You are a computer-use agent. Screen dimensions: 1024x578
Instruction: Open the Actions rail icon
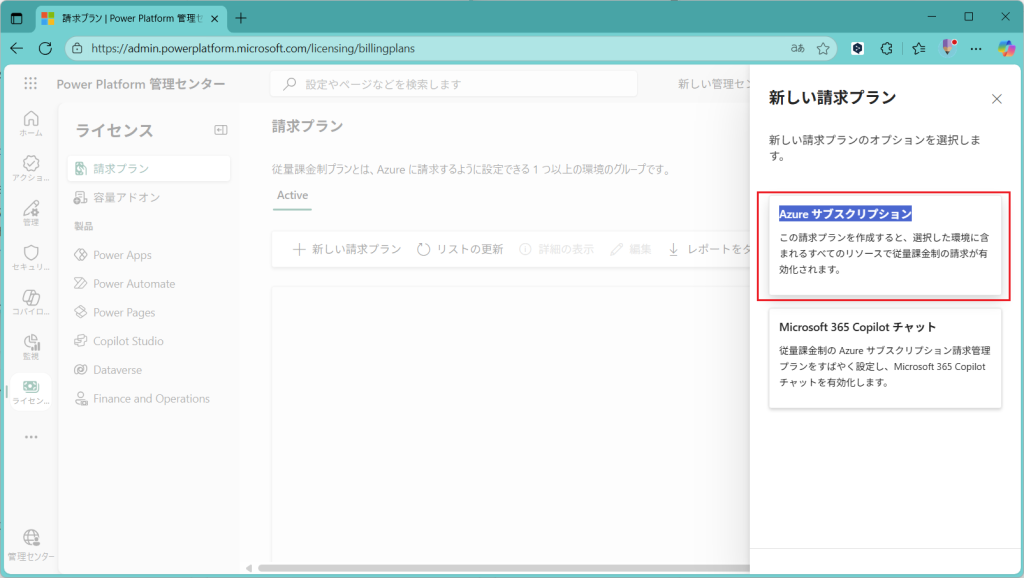point(31,168)
